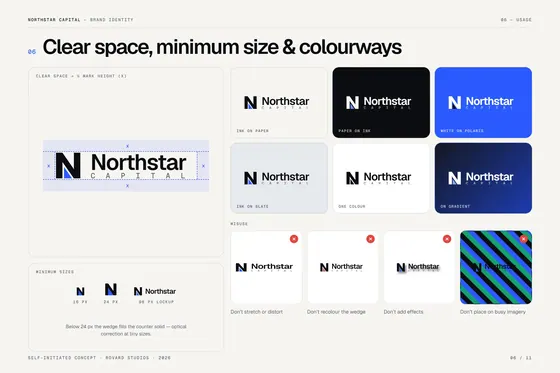Select the blurred shadow-effect Northstar logo
The image size is (560, 373).
click(418, 267)
